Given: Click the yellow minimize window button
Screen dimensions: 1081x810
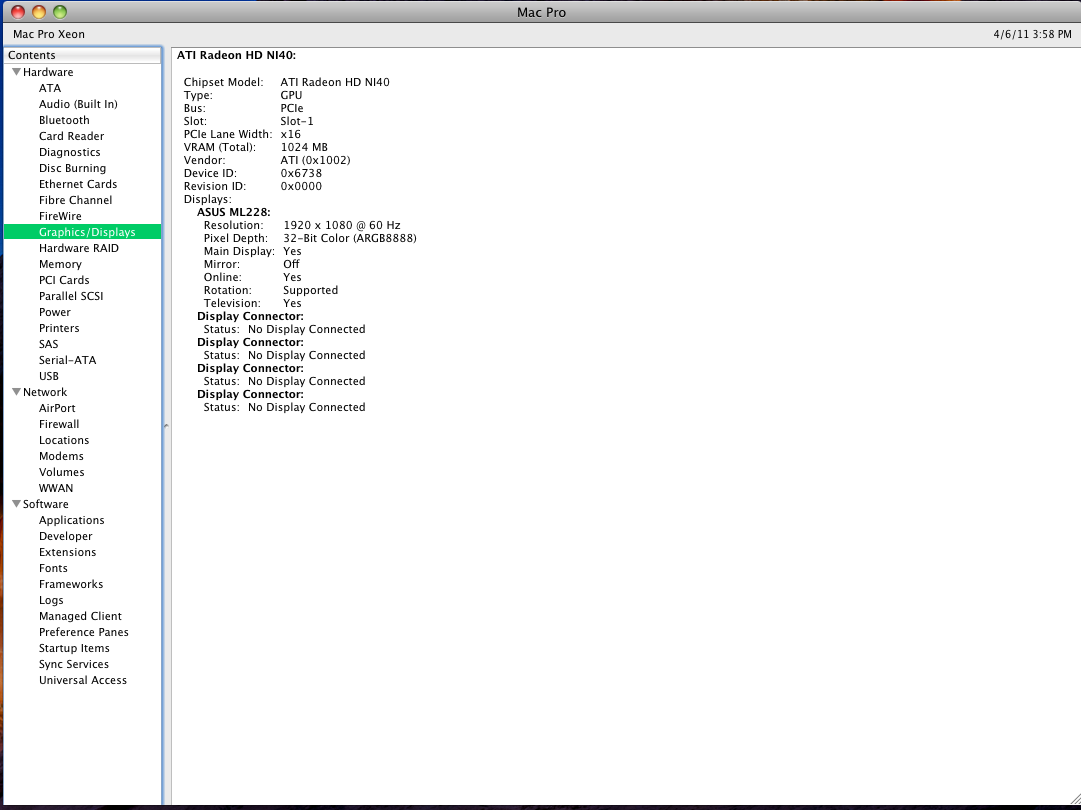Looking at the screenshot, I should click(39, 12).
